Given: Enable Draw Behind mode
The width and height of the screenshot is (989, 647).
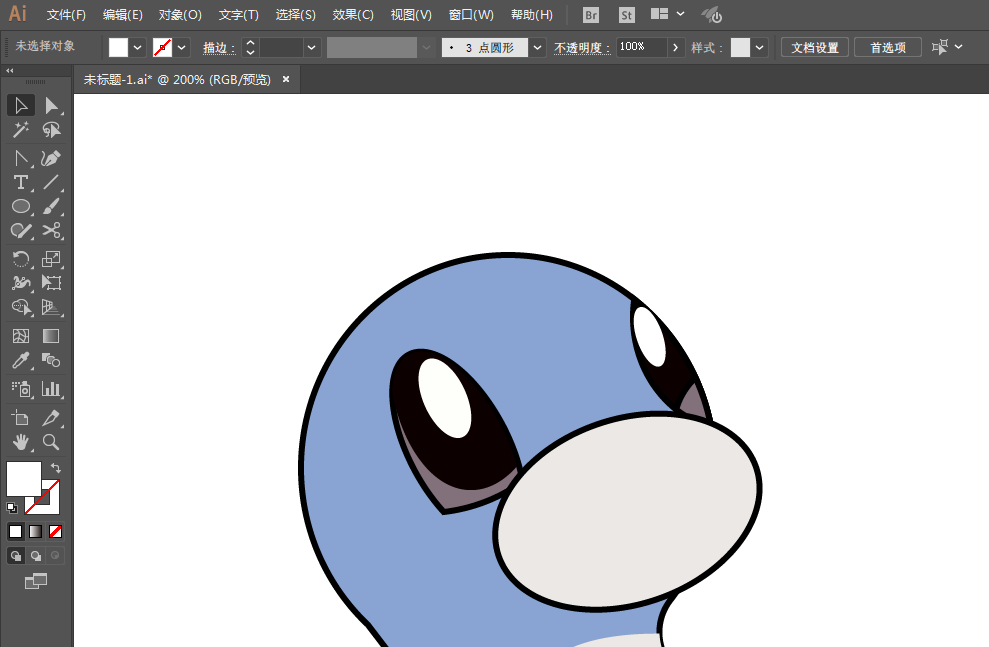Looking at the screenshot, I should click(x=35, y=556).
